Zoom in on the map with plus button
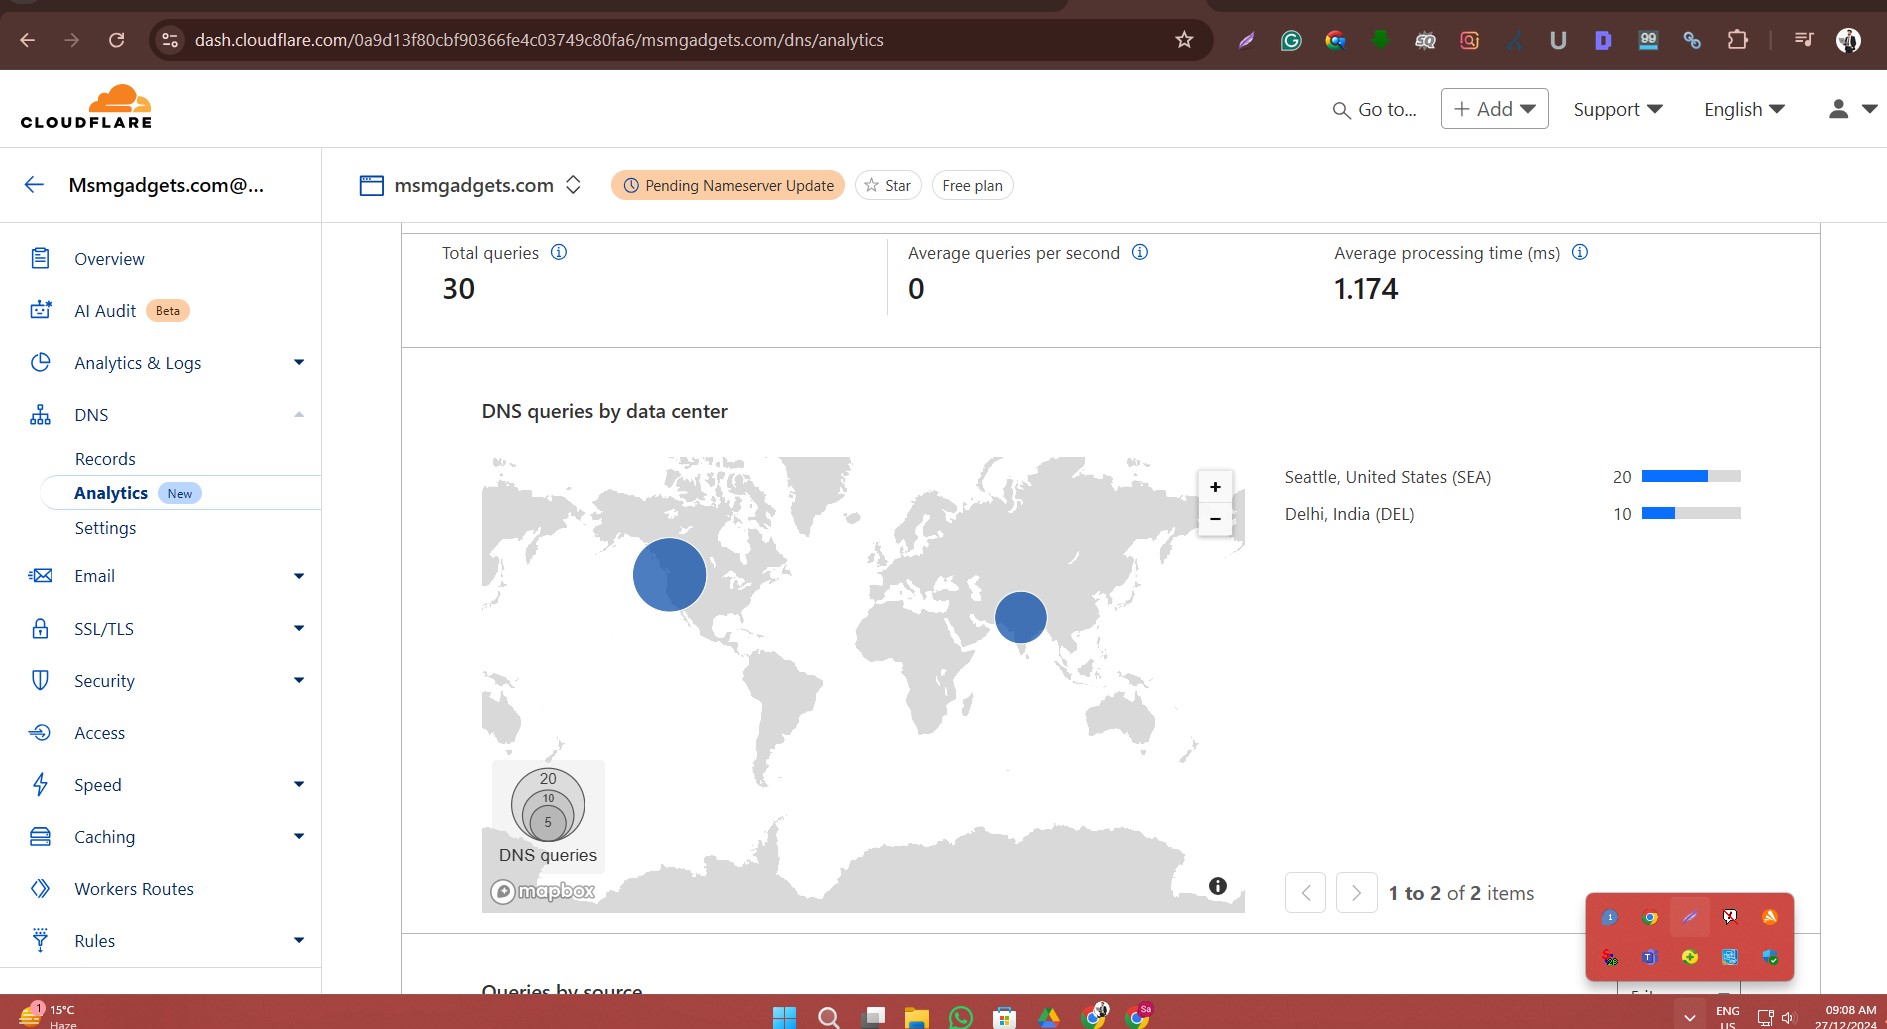Image resolution: width=1887 pixels, height=1029 pixels. [x=1215, y=487]
